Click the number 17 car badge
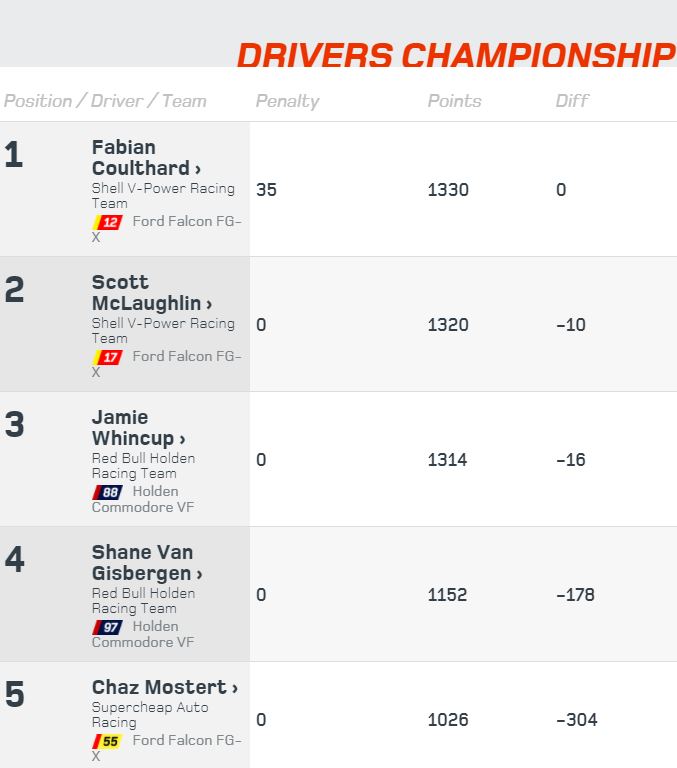This screenshot has height=768, width=677. pos(108,357)
